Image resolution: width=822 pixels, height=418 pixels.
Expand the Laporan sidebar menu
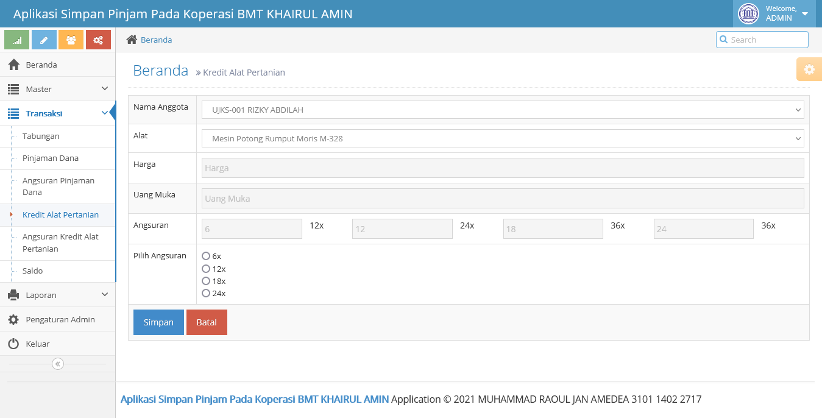(58, 295)
